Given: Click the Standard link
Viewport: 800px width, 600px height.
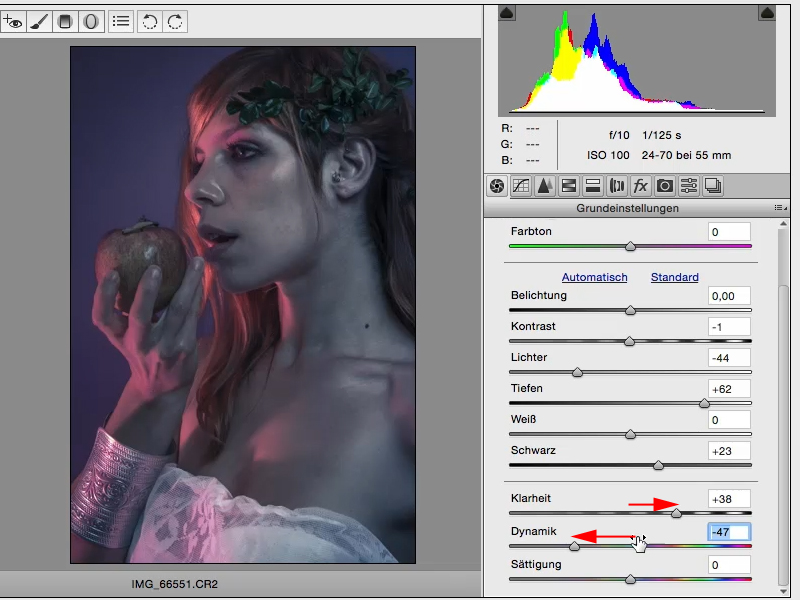Looking at the screenshot, I should pos(674,277).
